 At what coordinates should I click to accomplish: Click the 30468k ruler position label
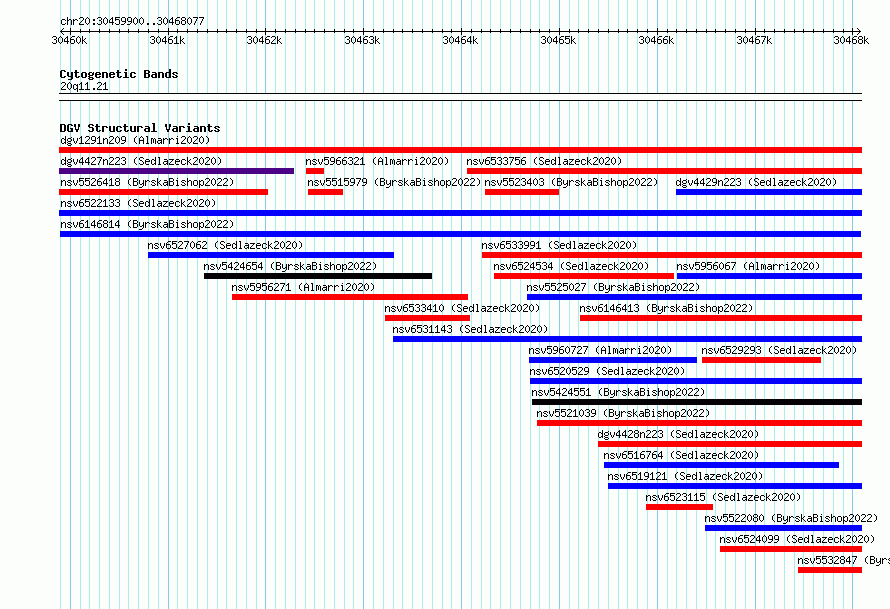click(x=851, y=40)
